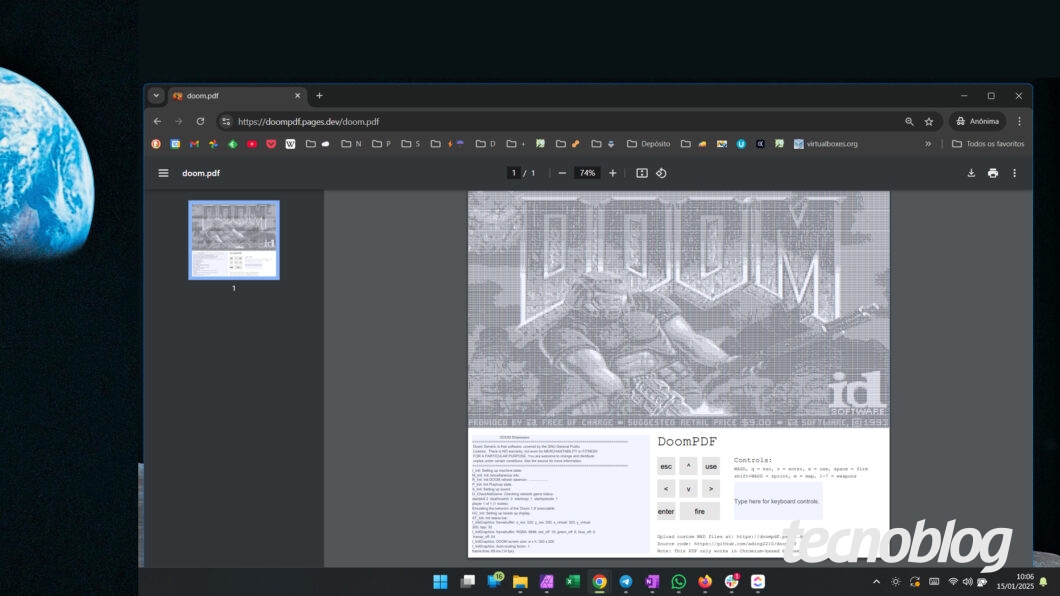Viewport: 1060px width, 596px height.
Task: Reload the doom.pdf page
Action: pyautogui.click(x=199, y=121)
